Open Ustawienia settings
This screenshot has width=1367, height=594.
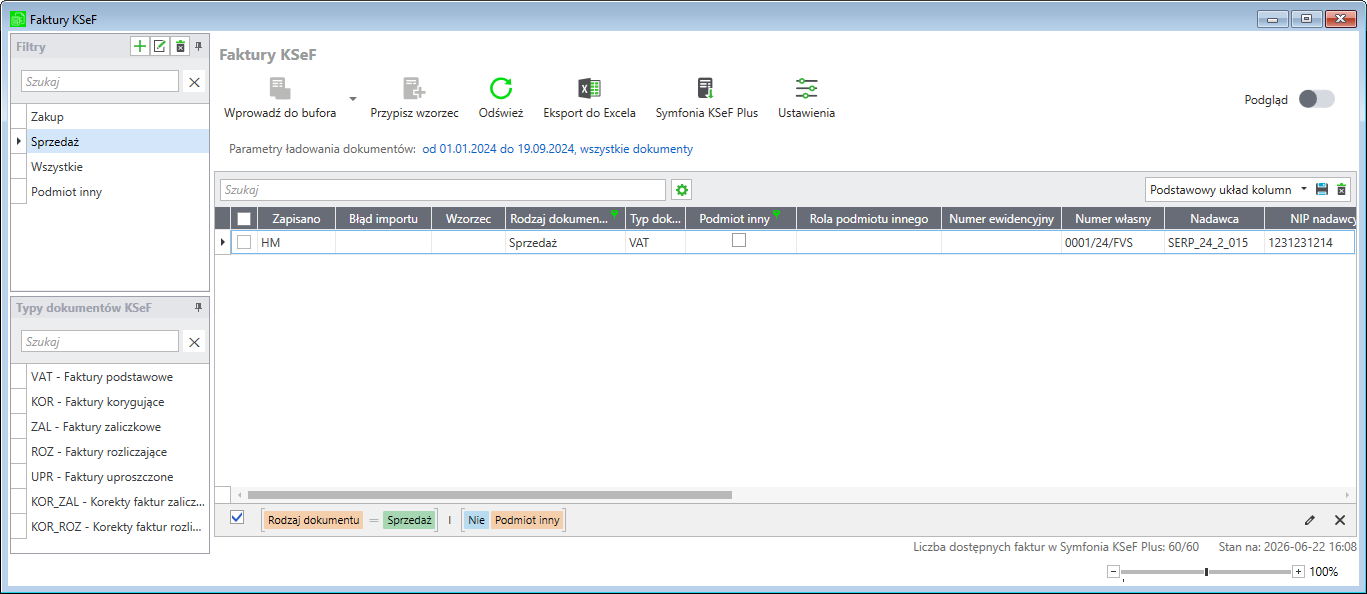(x=806, y=88)
